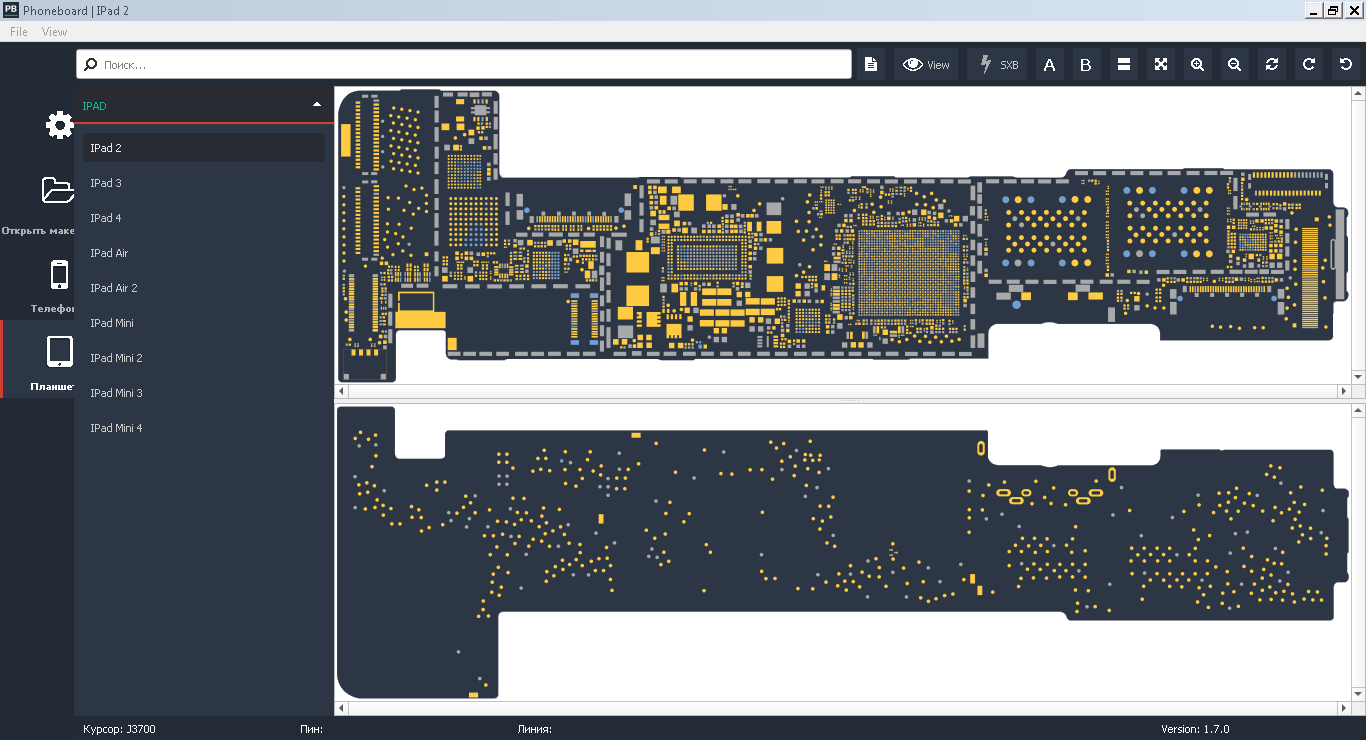The width and height of the screenshot is (1366, 740).
Task: Collapse the IPAD device list
Action: click(x=317, y=105)
